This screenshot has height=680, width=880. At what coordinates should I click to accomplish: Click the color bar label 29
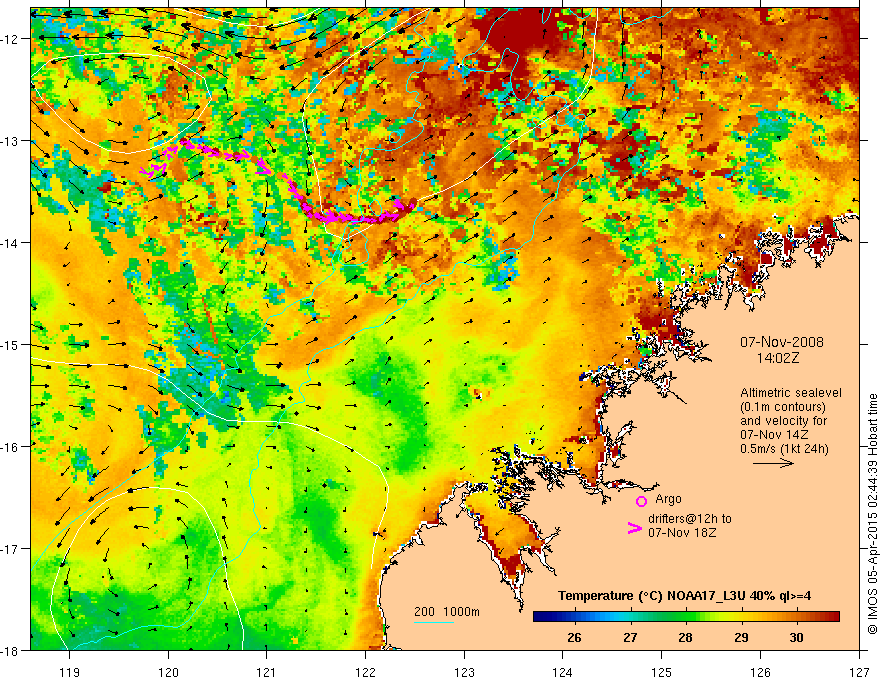pyautogui.click(x=741, y=637)
